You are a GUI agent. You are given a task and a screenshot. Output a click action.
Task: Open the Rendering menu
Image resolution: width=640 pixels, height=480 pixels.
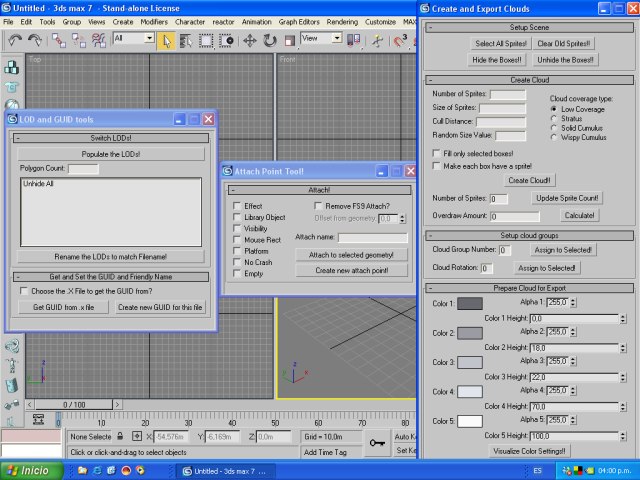pyautogui.click(x=342, y=21)
